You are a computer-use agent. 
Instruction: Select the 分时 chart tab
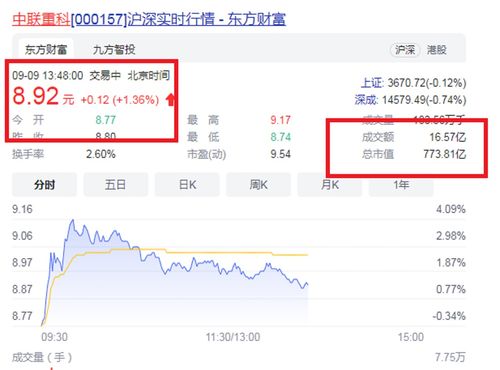point(44,184)
